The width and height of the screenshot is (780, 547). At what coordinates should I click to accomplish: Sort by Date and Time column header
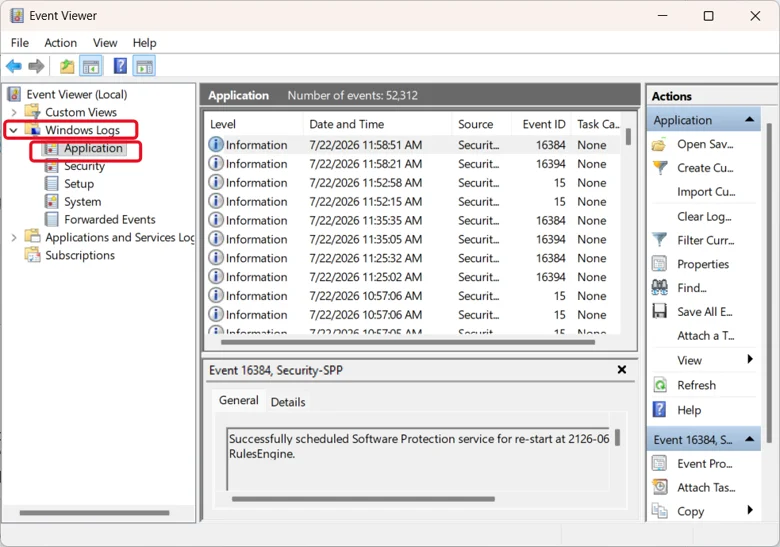coord(378,124)
